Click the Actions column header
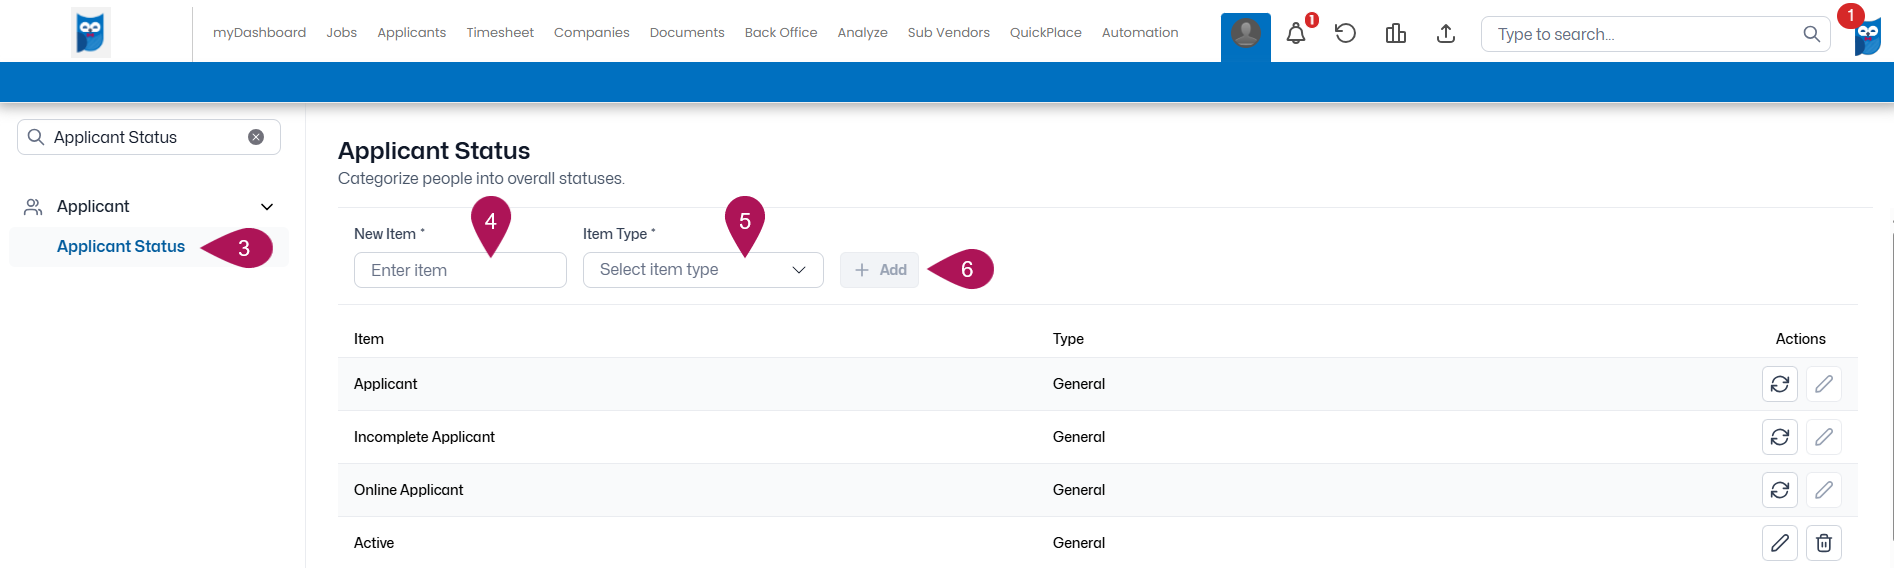The width and height of the screenshot is (1894, 568). click(1800, 339)
